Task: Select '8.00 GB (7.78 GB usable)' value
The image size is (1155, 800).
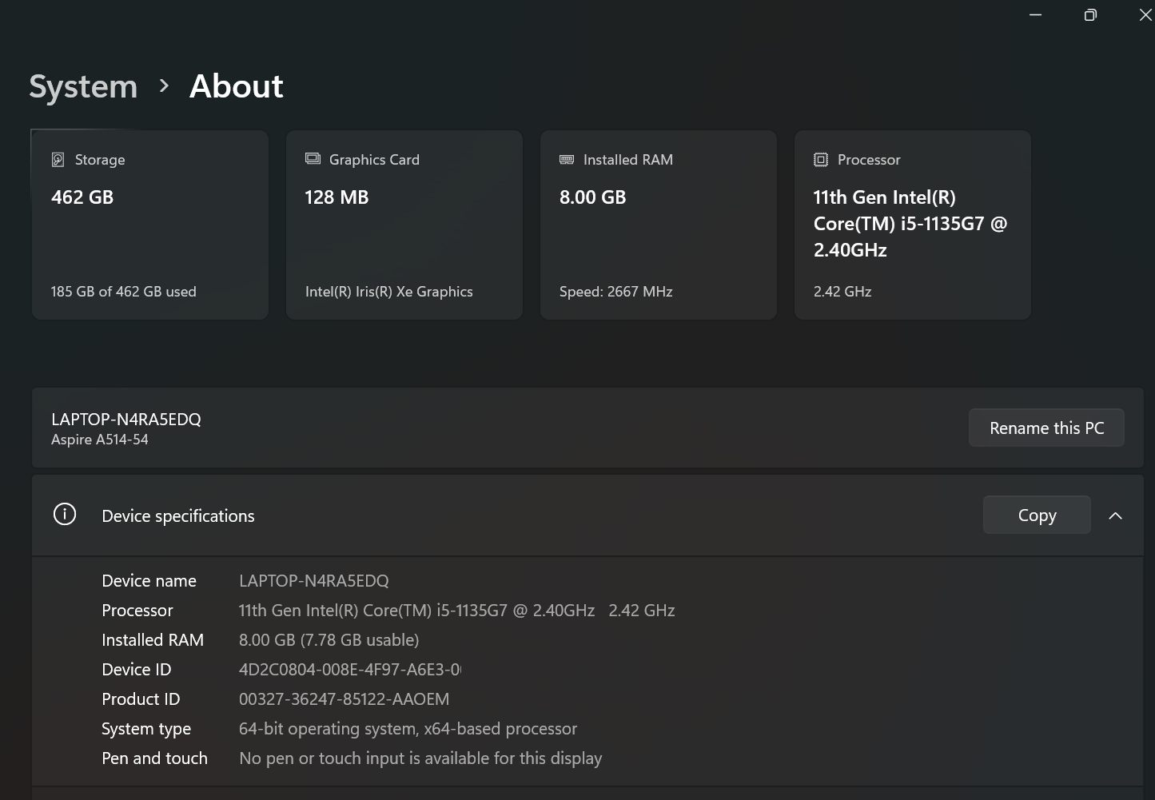Action: 329,639
